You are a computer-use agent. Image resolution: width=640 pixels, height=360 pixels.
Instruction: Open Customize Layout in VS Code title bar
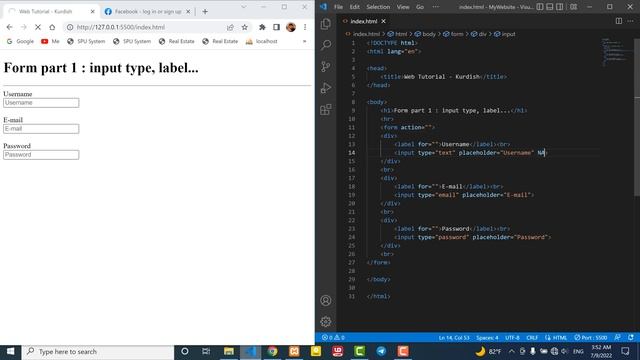click(573, 7)
